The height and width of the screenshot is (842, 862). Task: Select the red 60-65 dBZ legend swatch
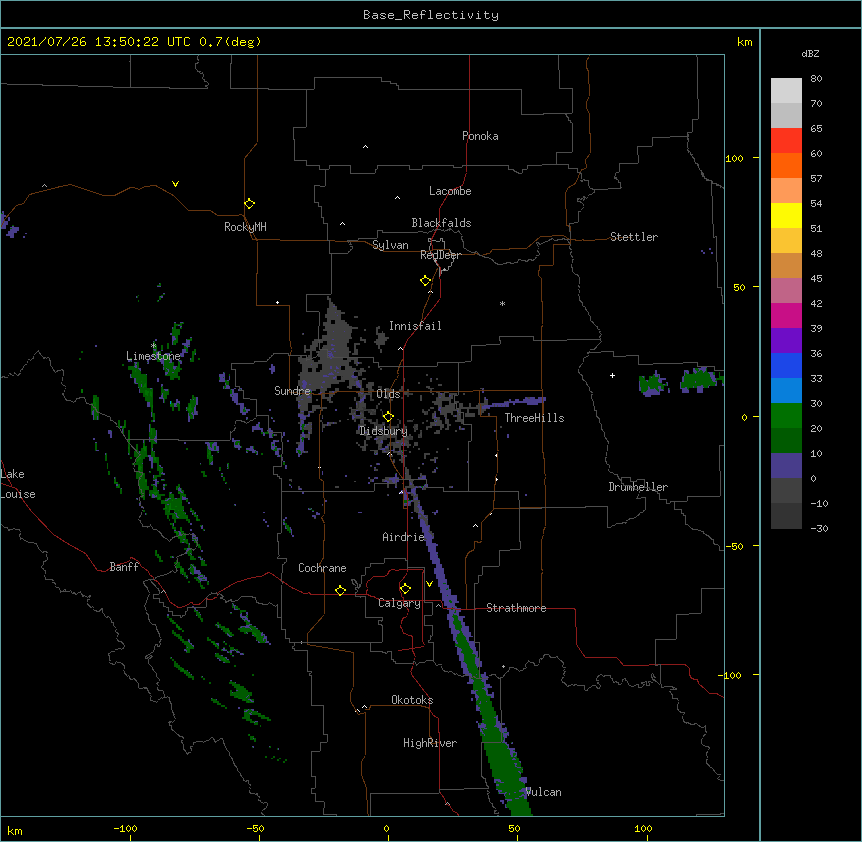[786, 141]
